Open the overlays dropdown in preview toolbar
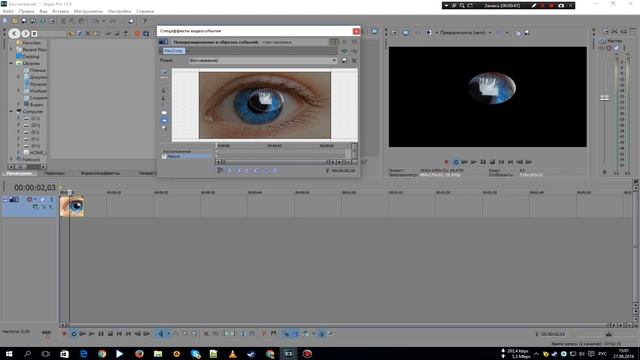Screen dimensions: 640x360 (x=507, y=33)
